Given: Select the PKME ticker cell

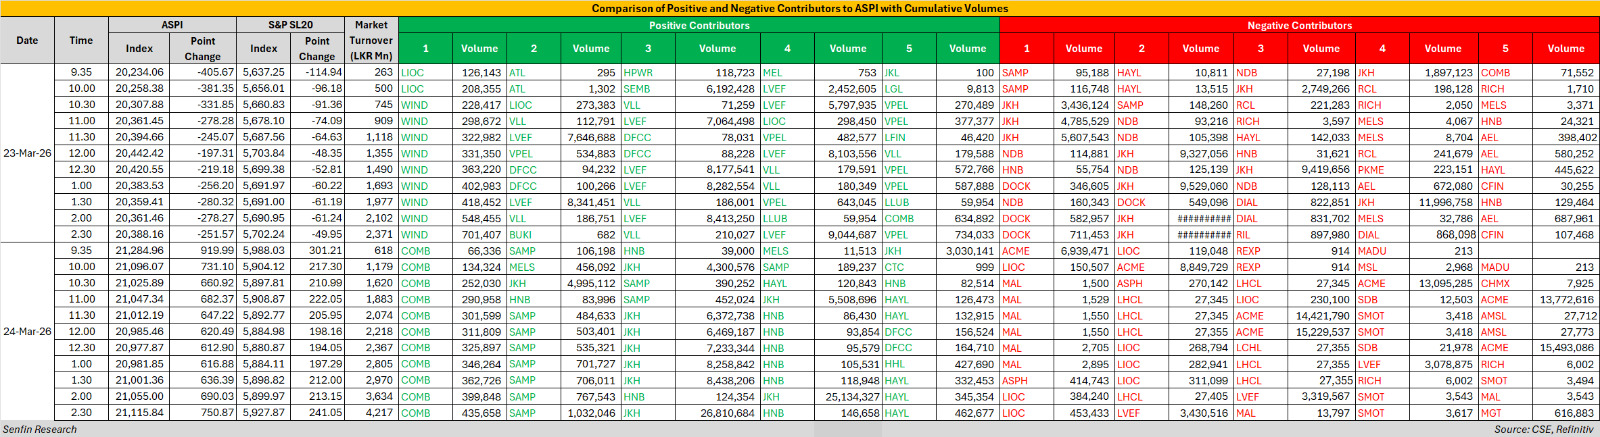Looking at the screenshot, I should pyautogui.click(x=1370, y=169).
